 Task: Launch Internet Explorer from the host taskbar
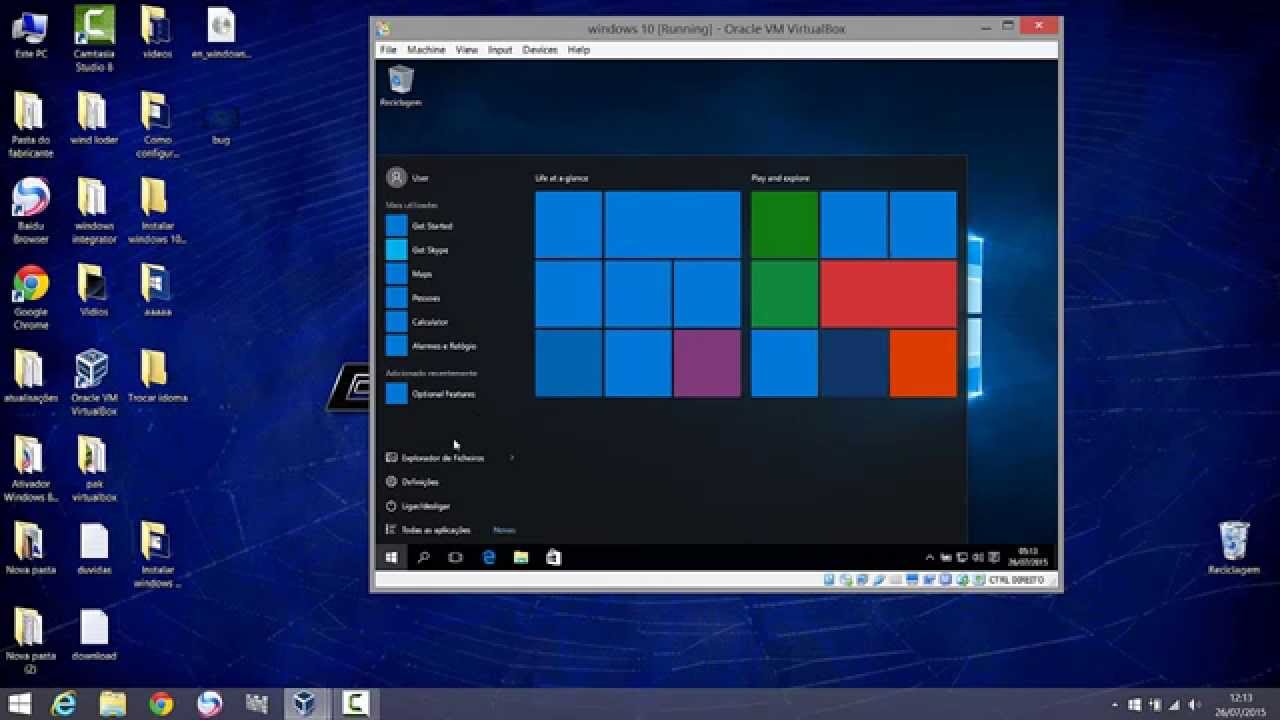[x=64, y=704]
